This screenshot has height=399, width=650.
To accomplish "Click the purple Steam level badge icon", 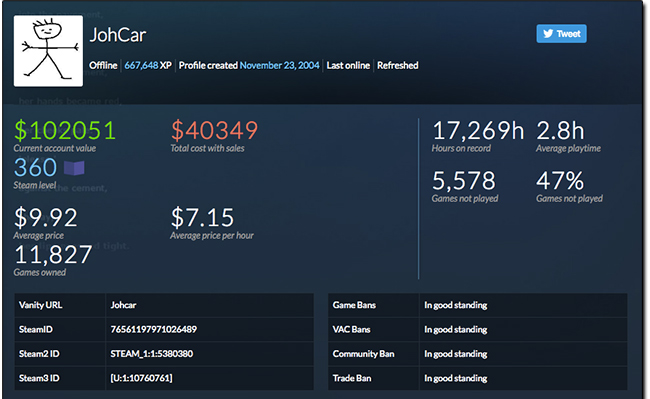I will coord(74,168).
